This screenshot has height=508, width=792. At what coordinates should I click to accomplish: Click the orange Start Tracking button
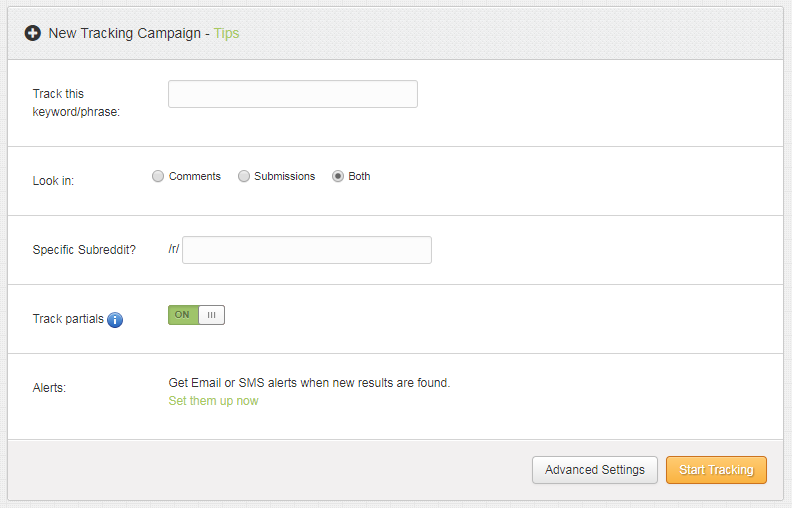(716, 470)
